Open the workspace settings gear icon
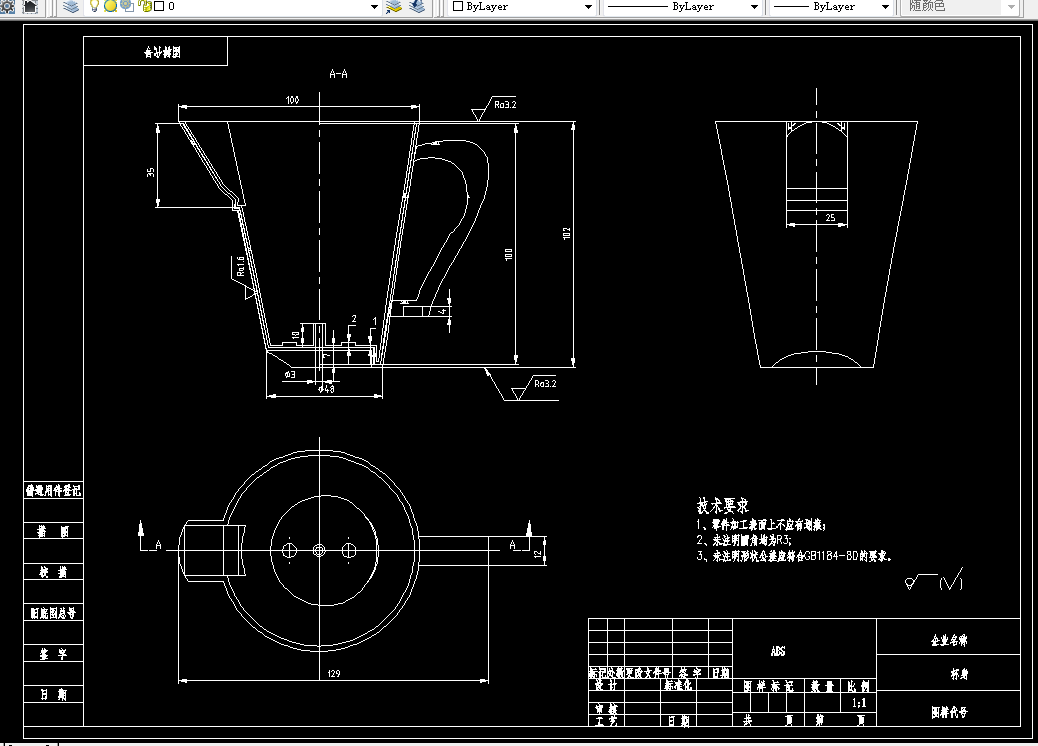The image size is (1038, 746). [x=7, y=6]
